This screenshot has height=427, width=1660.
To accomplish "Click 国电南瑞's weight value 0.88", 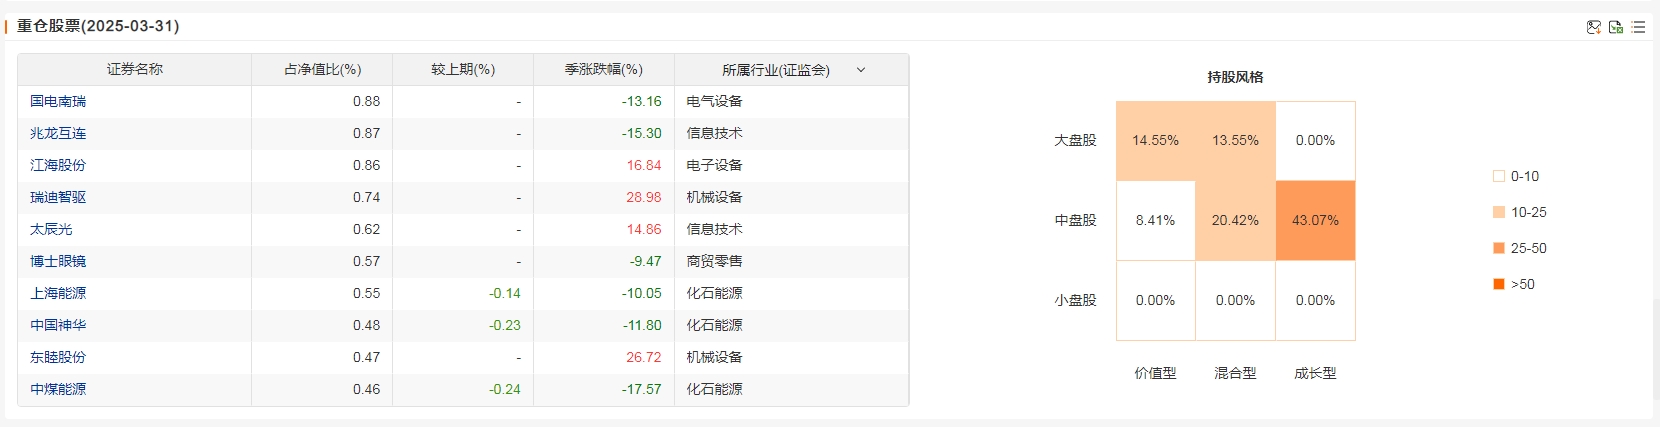I will click(366, 101).
